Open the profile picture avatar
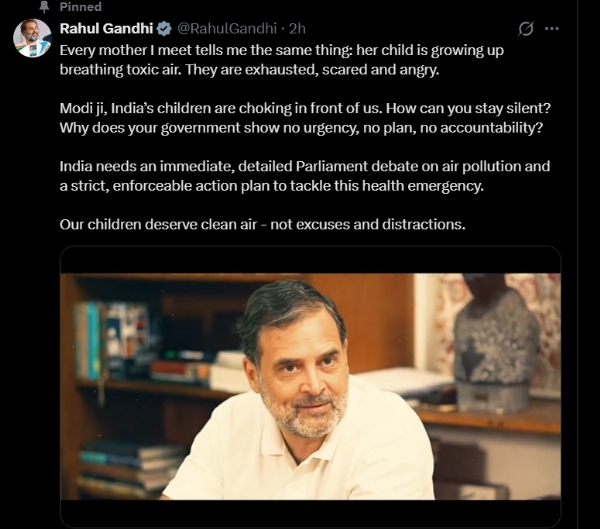The height and width of the screenshot is (529, 600). pos(32,38)
